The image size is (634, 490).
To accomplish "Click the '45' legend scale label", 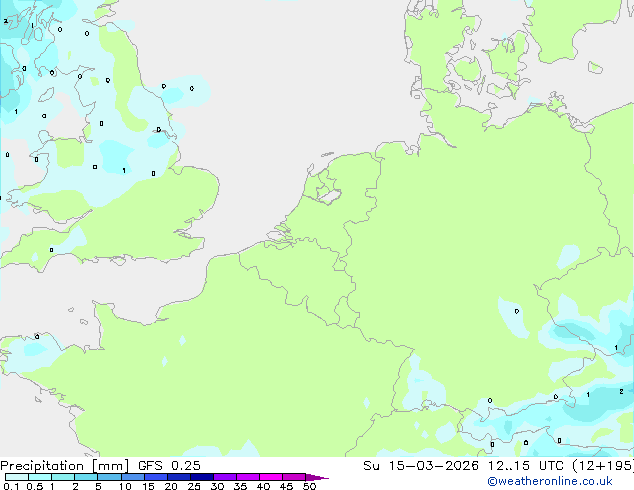I will click(286, 486).
